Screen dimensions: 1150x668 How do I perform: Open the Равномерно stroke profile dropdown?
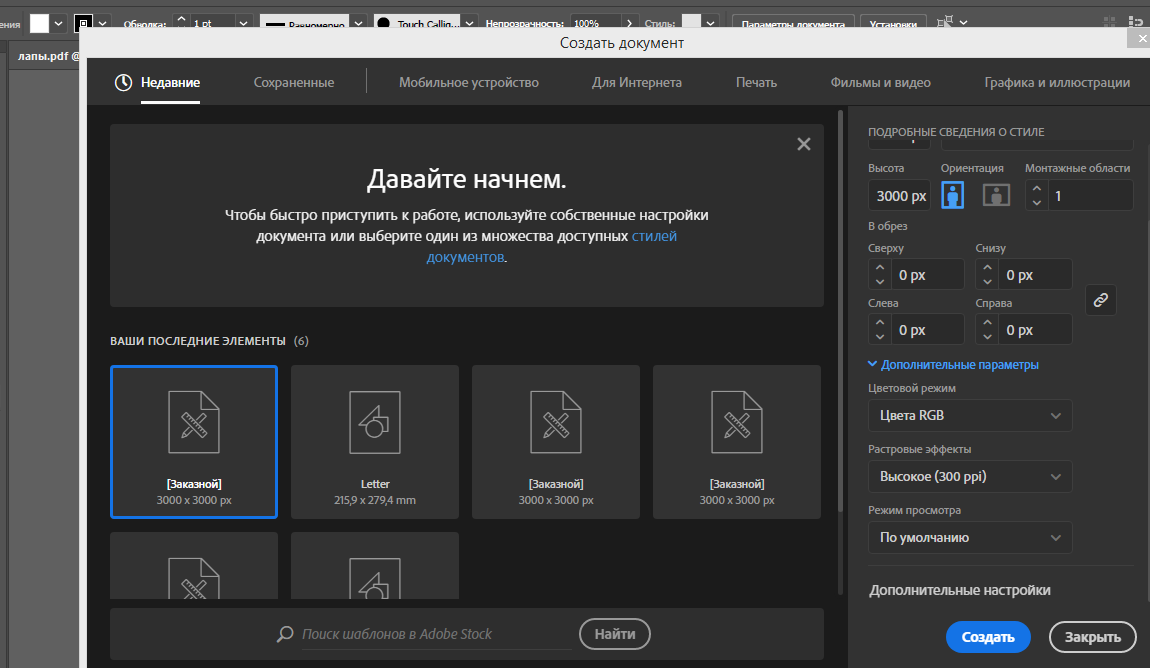(x=358, y=23)
